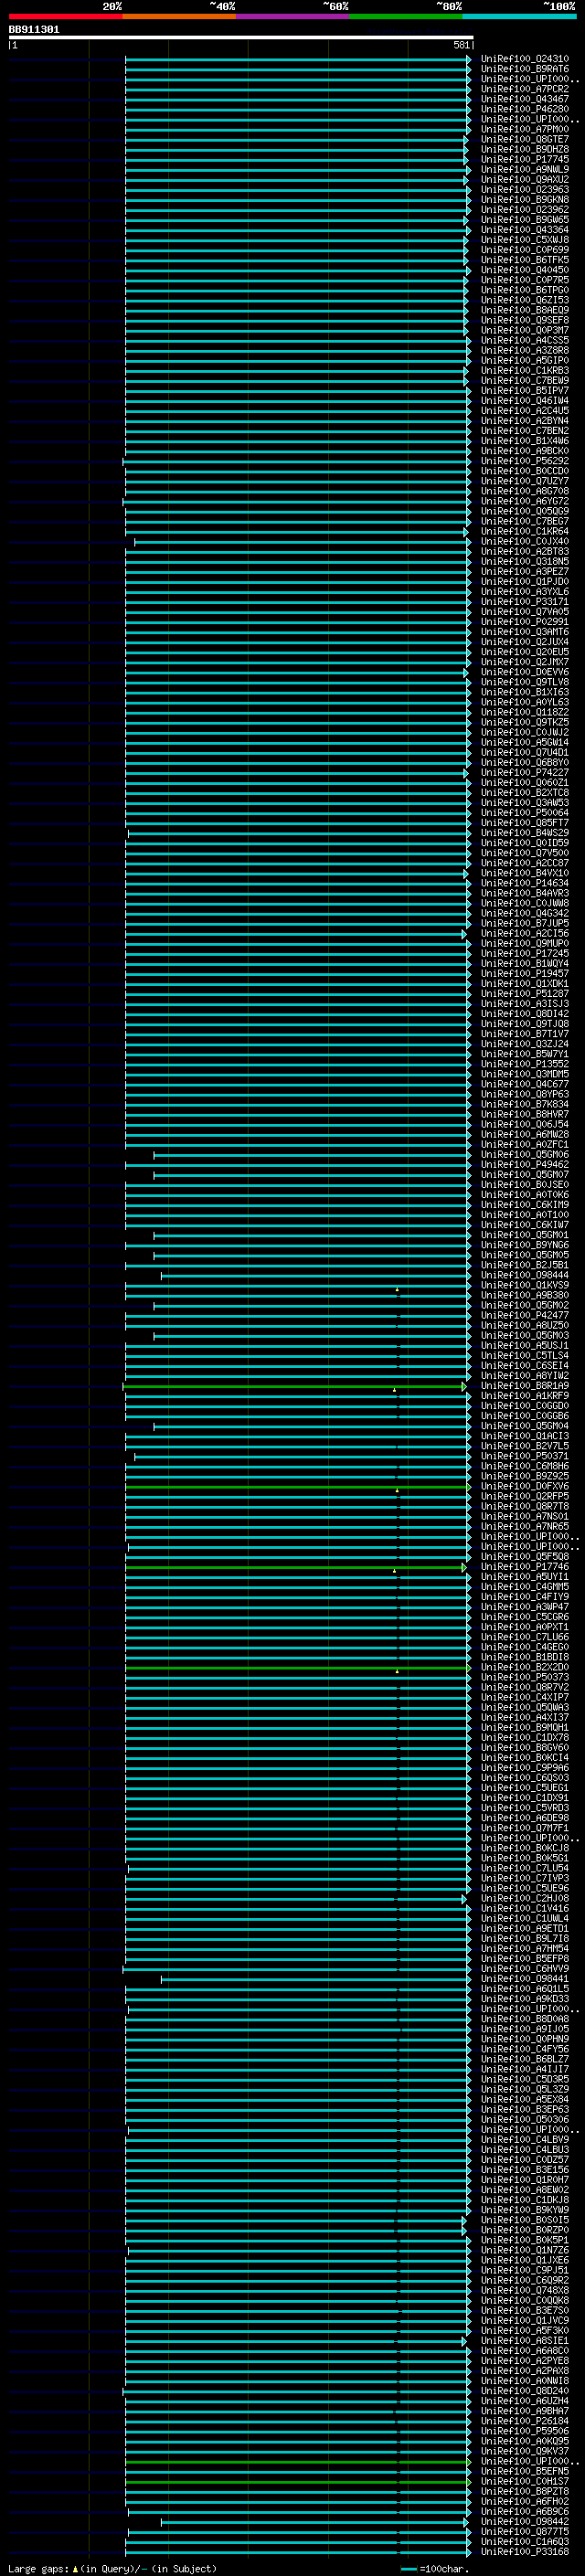Select hit label UniRef100_C5XWJ8

click(525, 240)
